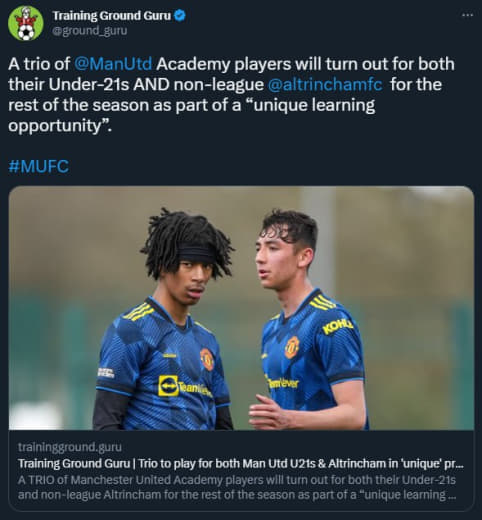
Task: Click the tweet text about 'unique learning opportunity'
Action: pyautogui.click(x=231, y=95)
